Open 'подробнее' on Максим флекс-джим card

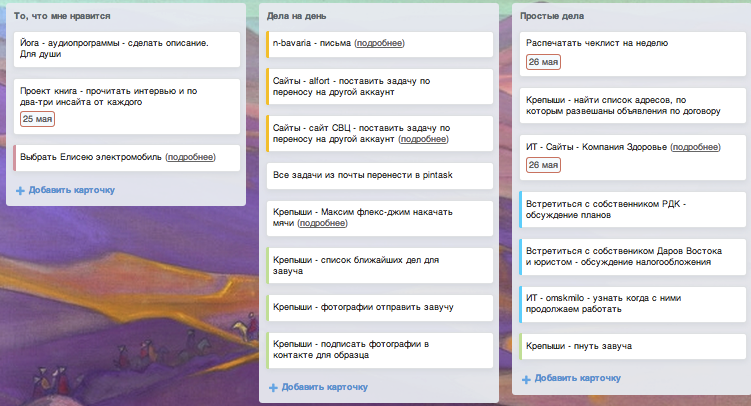[x=323, y=224]
